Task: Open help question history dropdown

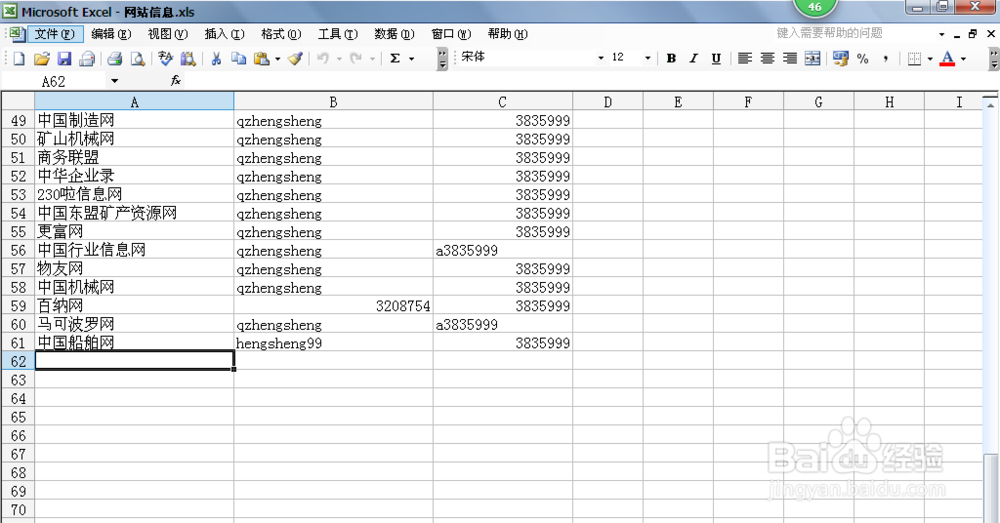Action: tap(941, 34)
